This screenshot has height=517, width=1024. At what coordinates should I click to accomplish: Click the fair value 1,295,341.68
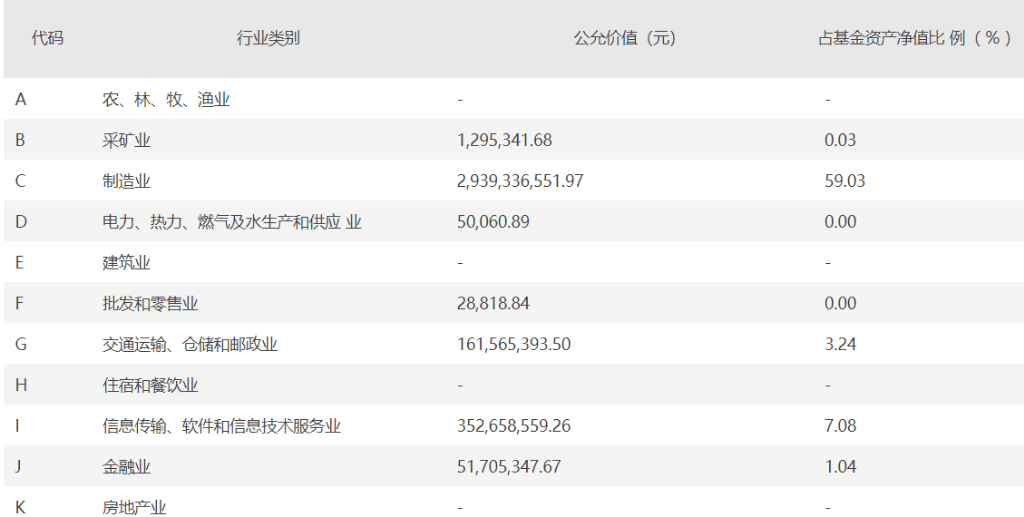(504, 140)
